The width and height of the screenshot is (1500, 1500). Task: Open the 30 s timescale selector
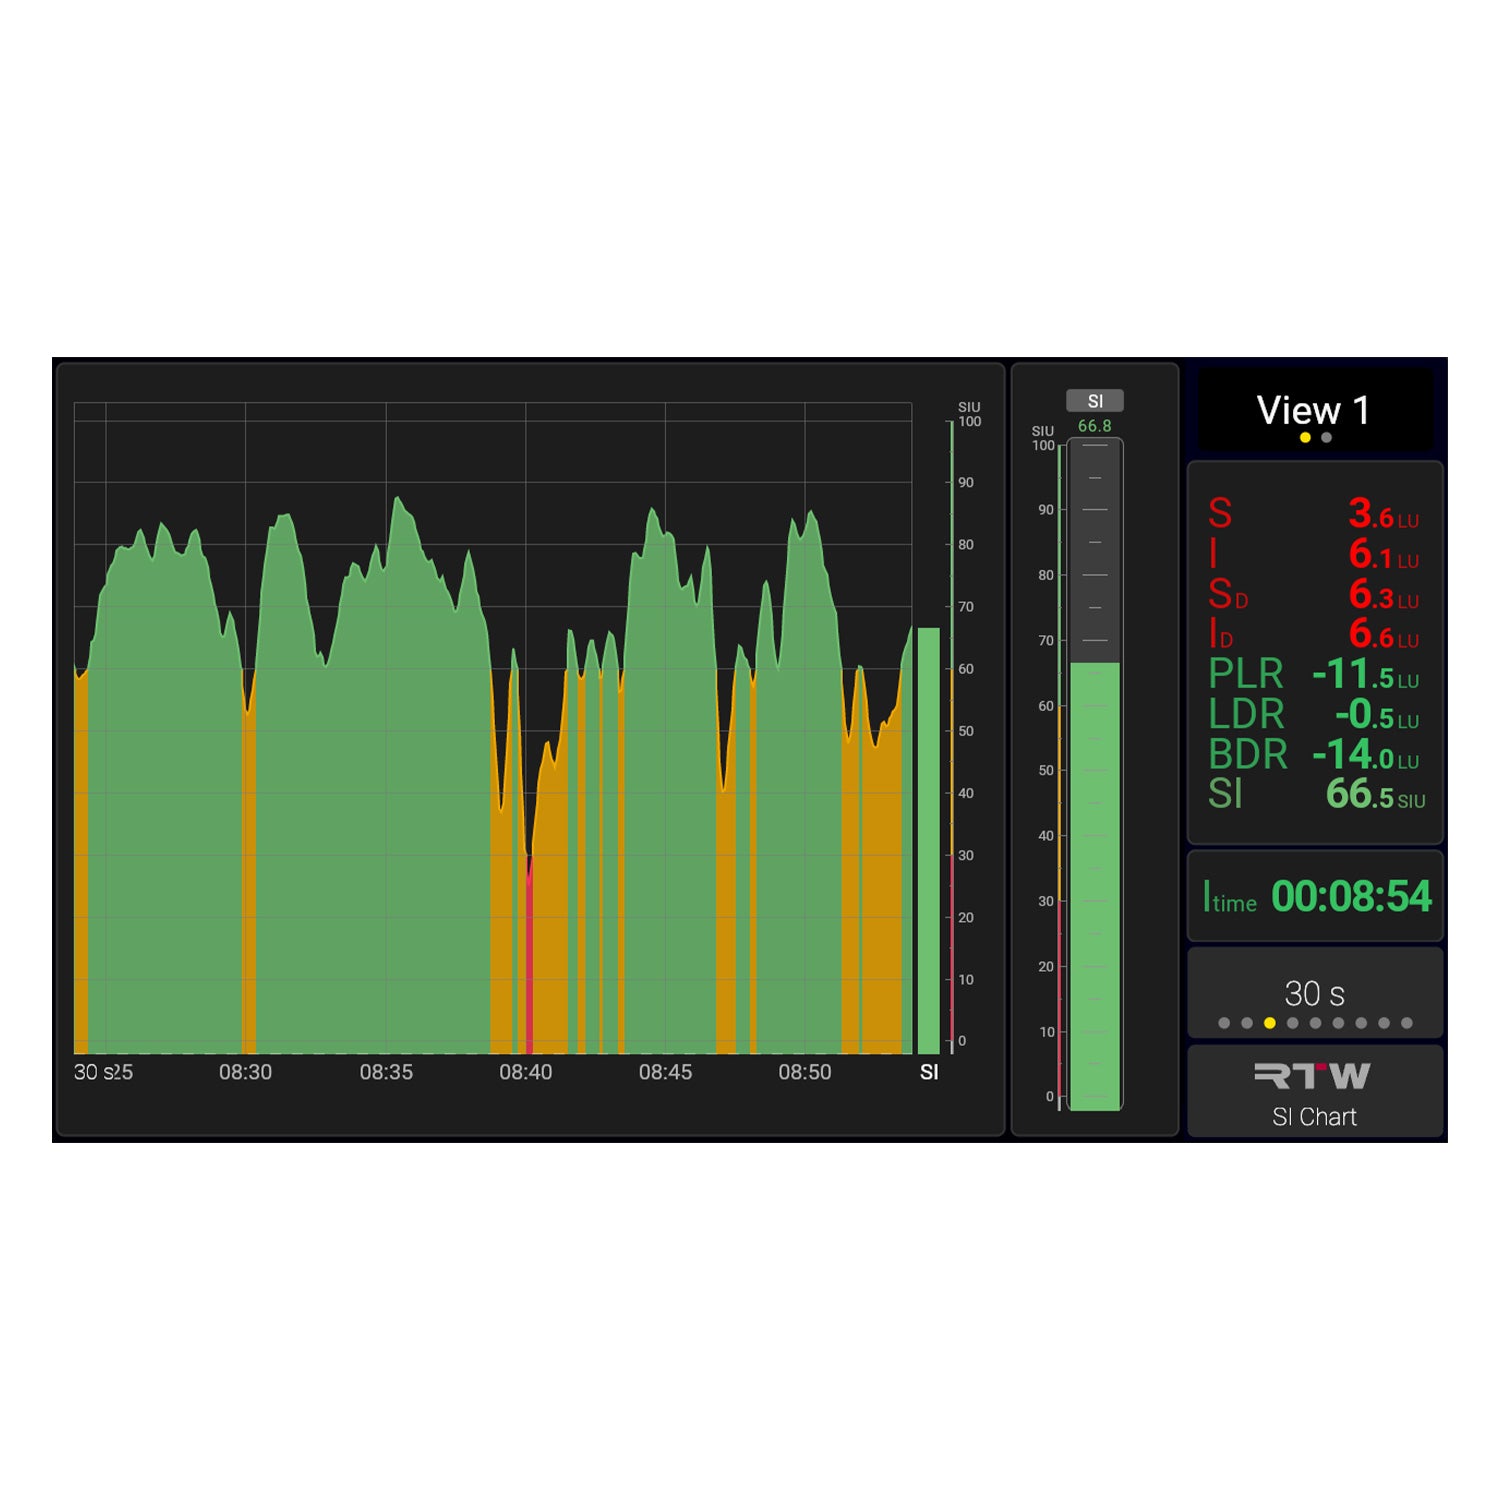(1314, 990)
